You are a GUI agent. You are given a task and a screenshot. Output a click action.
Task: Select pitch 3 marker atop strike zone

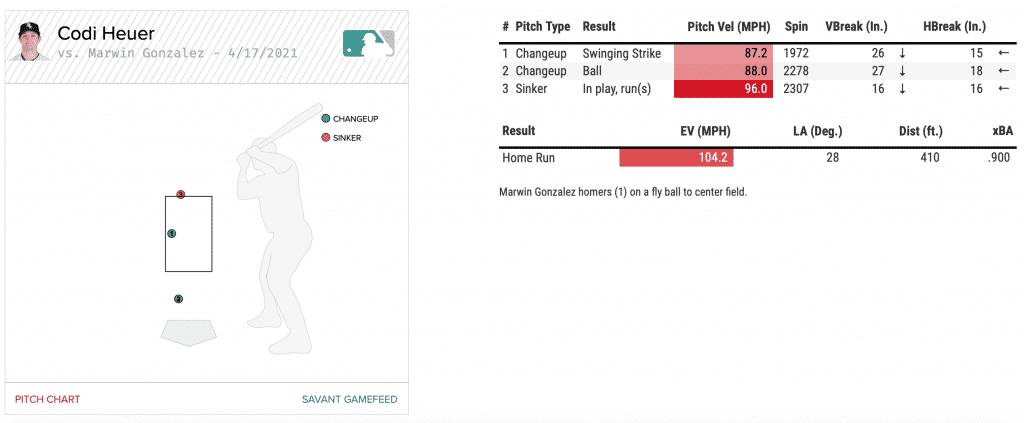[x=180, y=194]
